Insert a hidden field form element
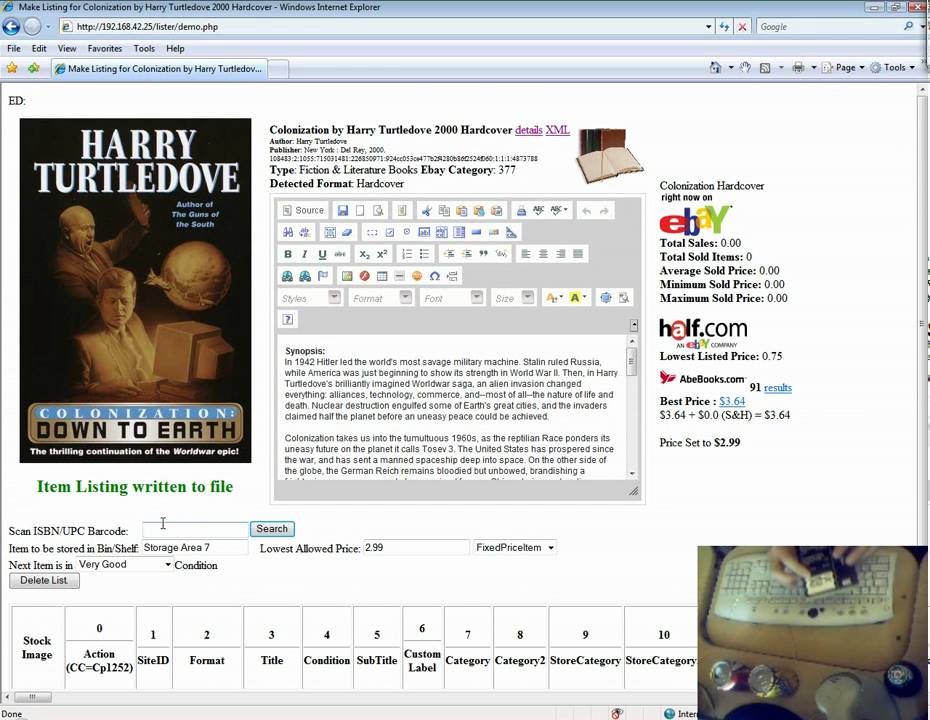This screenshot has width=930, height=720. point(511,232)
